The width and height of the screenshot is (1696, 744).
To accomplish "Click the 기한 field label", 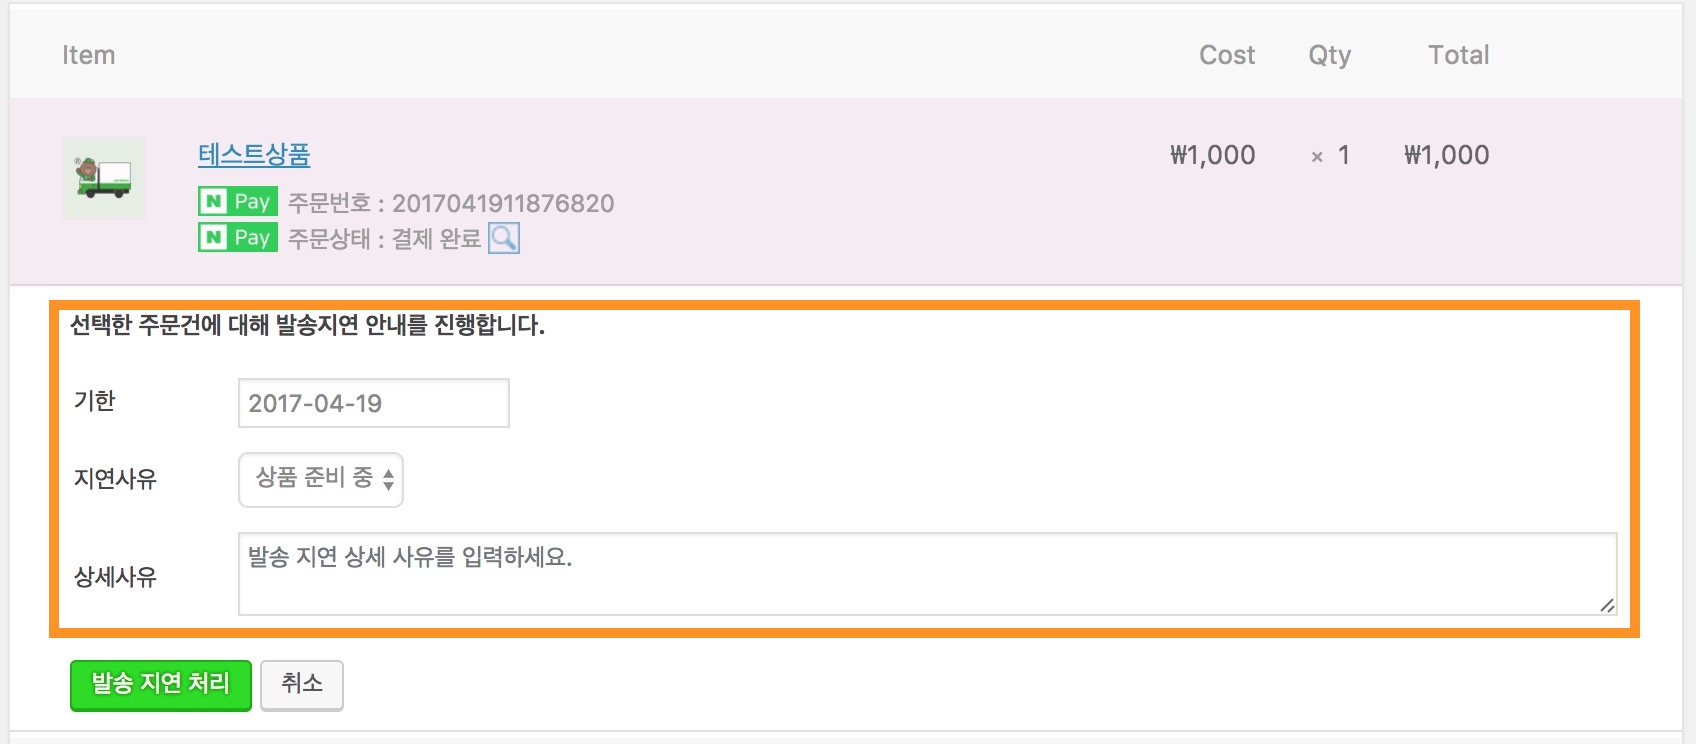I will [95, 401].
